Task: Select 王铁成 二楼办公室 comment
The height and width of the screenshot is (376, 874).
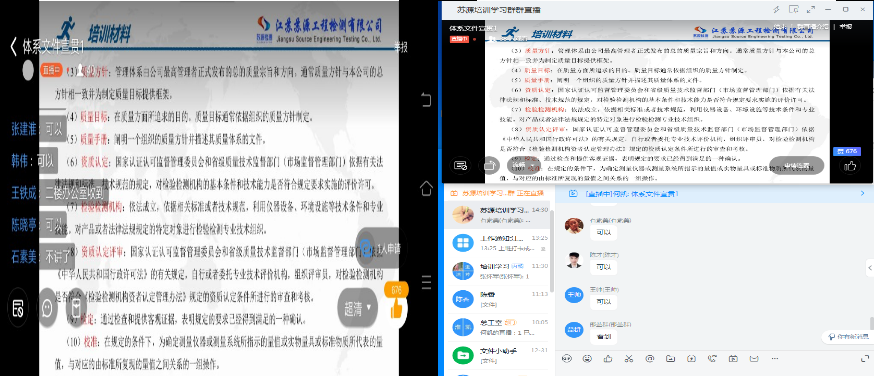Action: tap(57, 193)
